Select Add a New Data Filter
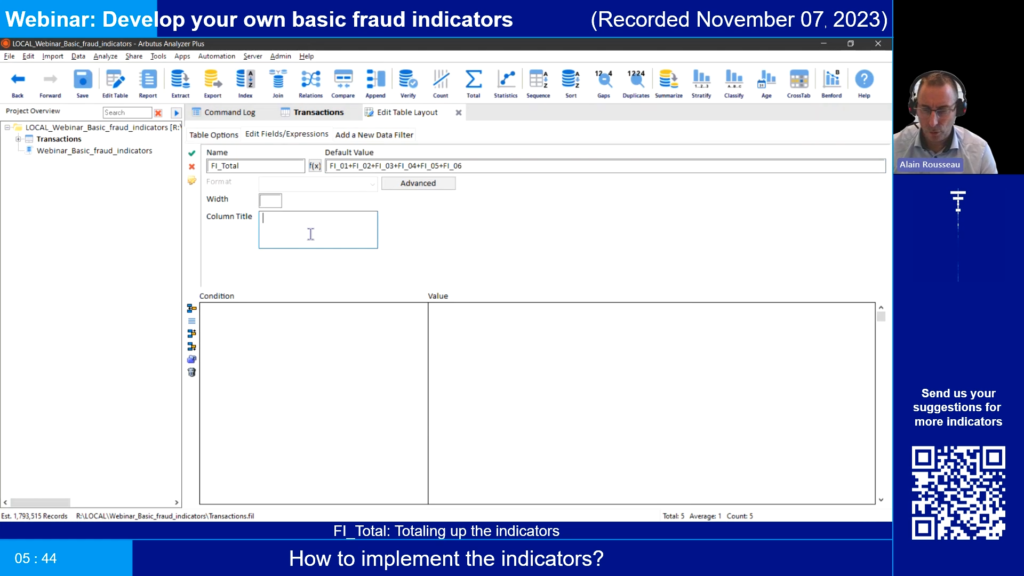 coord(374,135)
